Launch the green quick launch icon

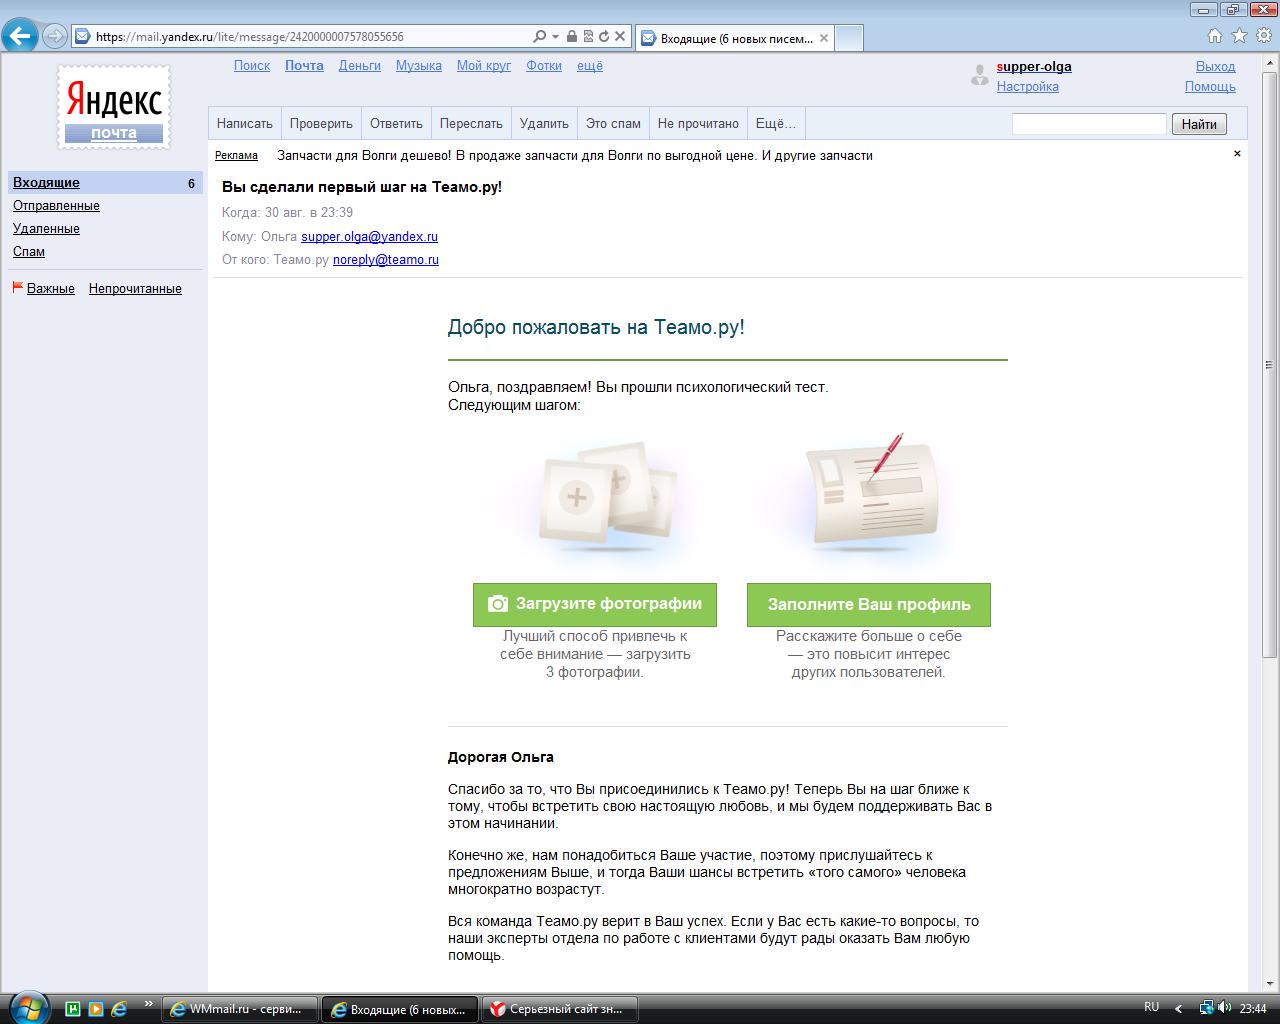click(73, 1009)
